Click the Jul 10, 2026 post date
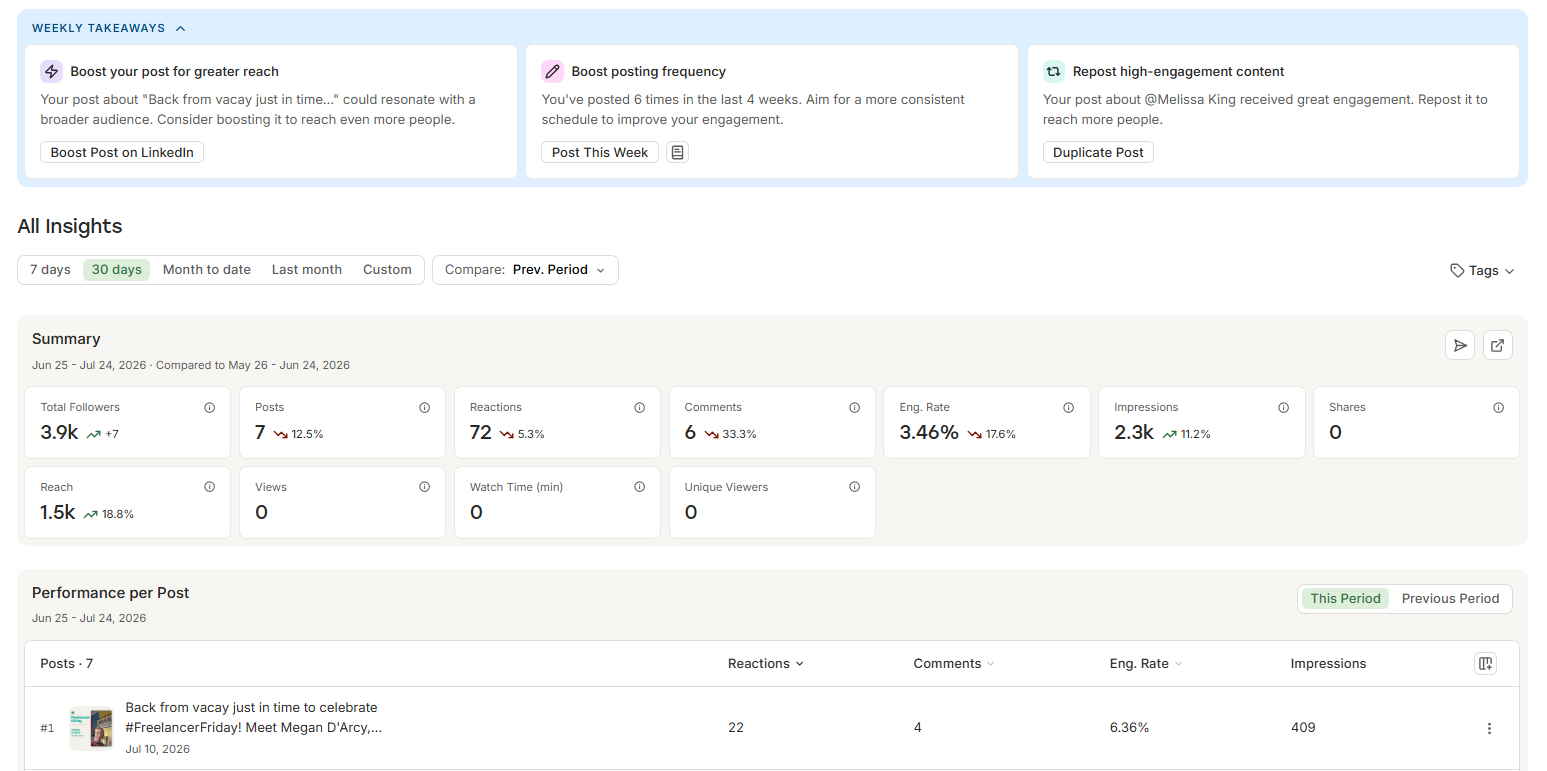Screen dimensions: 1547x771 (158, 749)
